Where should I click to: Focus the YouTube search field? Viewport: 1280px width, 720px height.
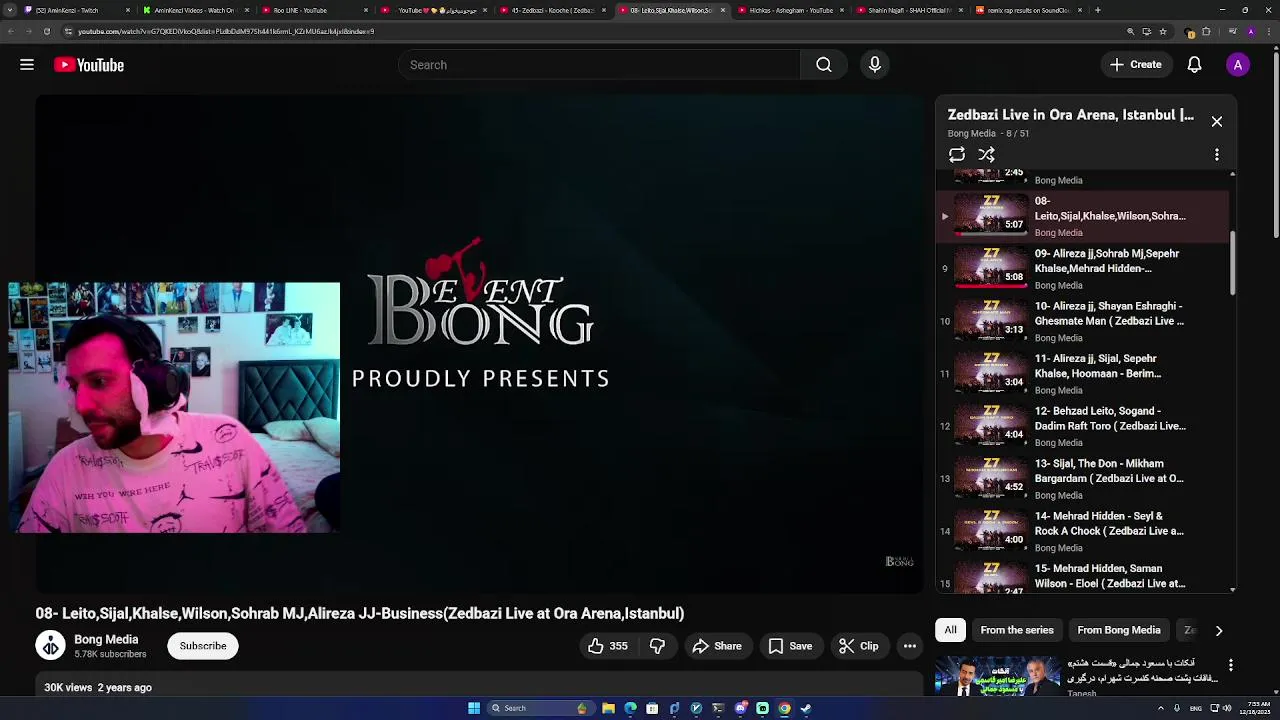600,65
